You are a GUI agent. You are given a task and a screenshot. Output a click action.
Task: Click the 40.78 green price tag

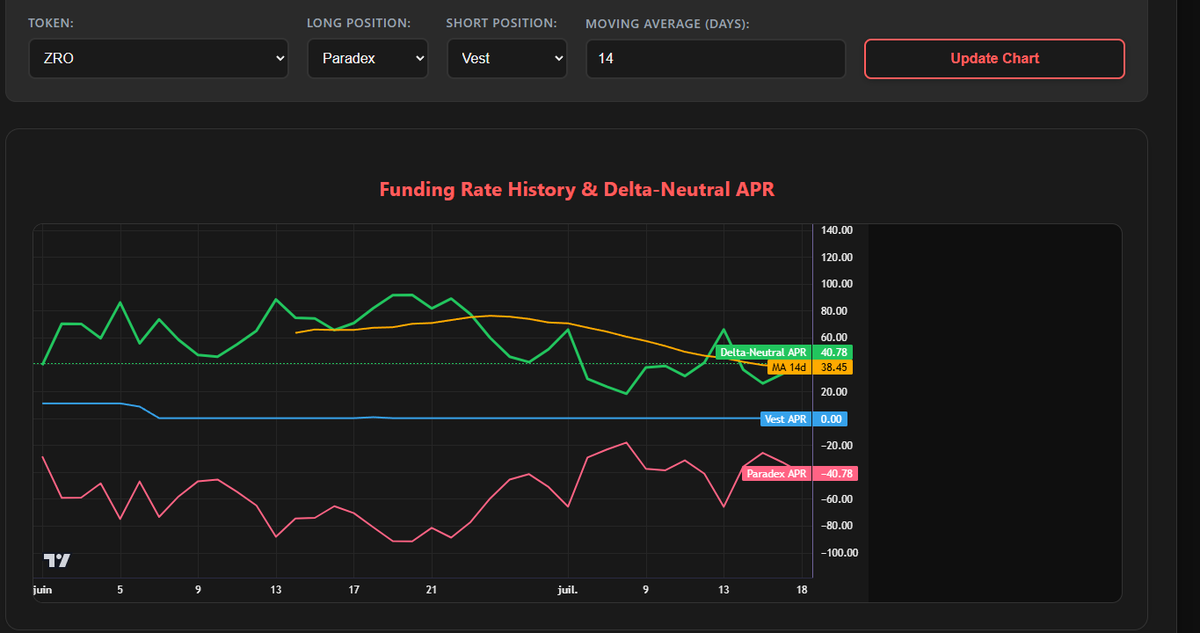(x=833, y=352)
